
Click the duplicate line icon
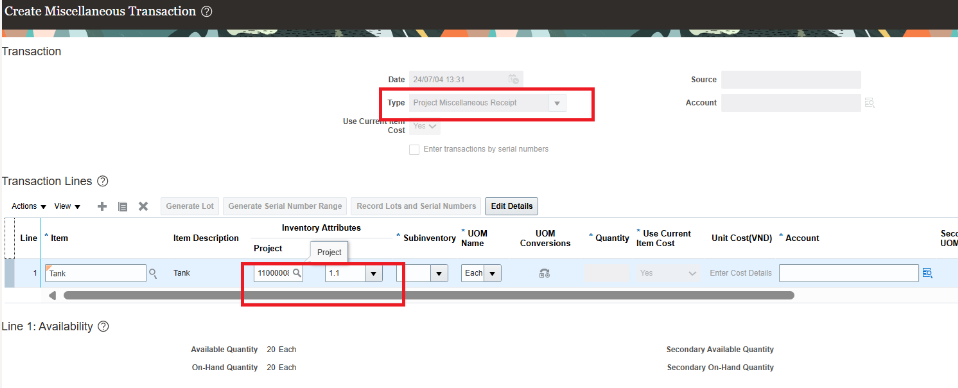pyautogui.click(x=122, y=207)
